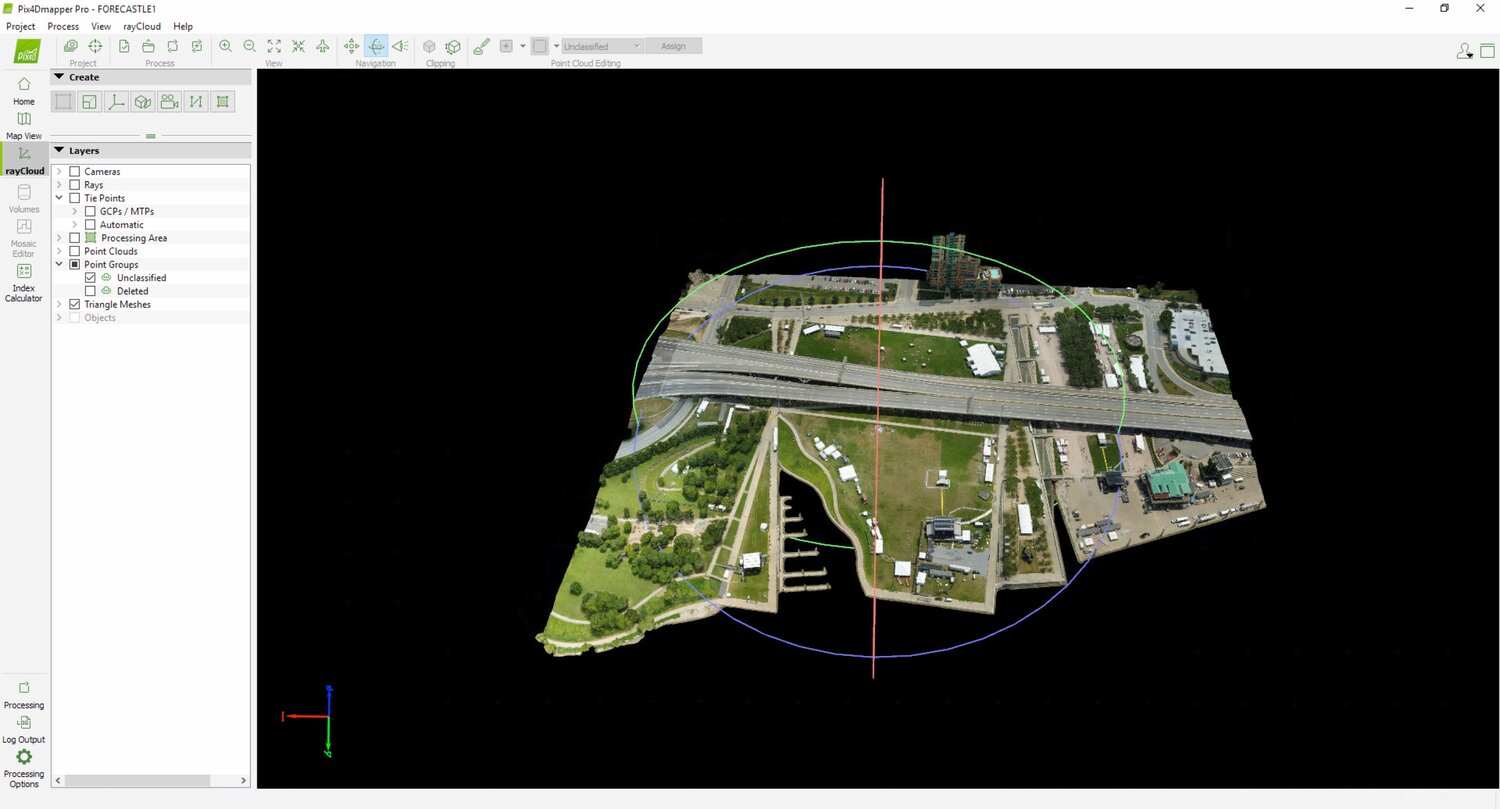1500x809 pixels.
Task: Open the Process menu
Action: [x=63, y=26]
